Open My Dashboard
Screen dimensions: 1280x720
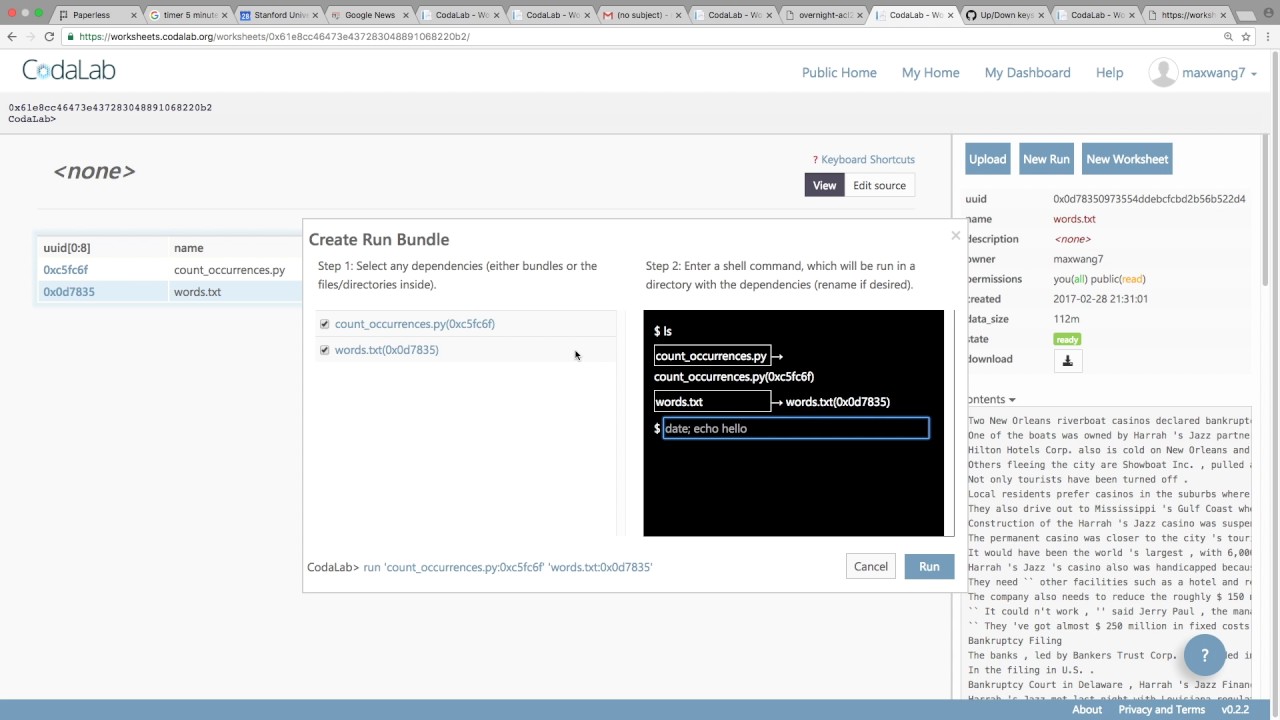[x=1027, y=72]
